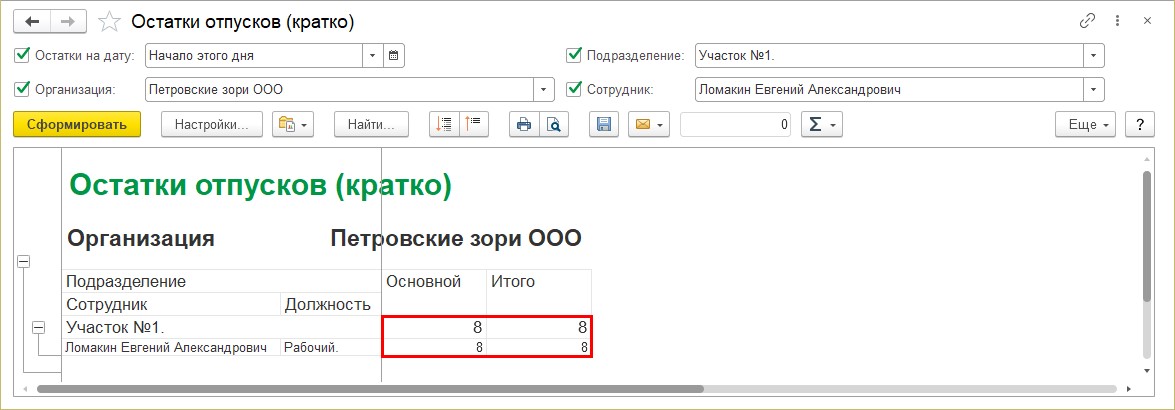Open the sigma sum functions button

(x=822, y=124)
